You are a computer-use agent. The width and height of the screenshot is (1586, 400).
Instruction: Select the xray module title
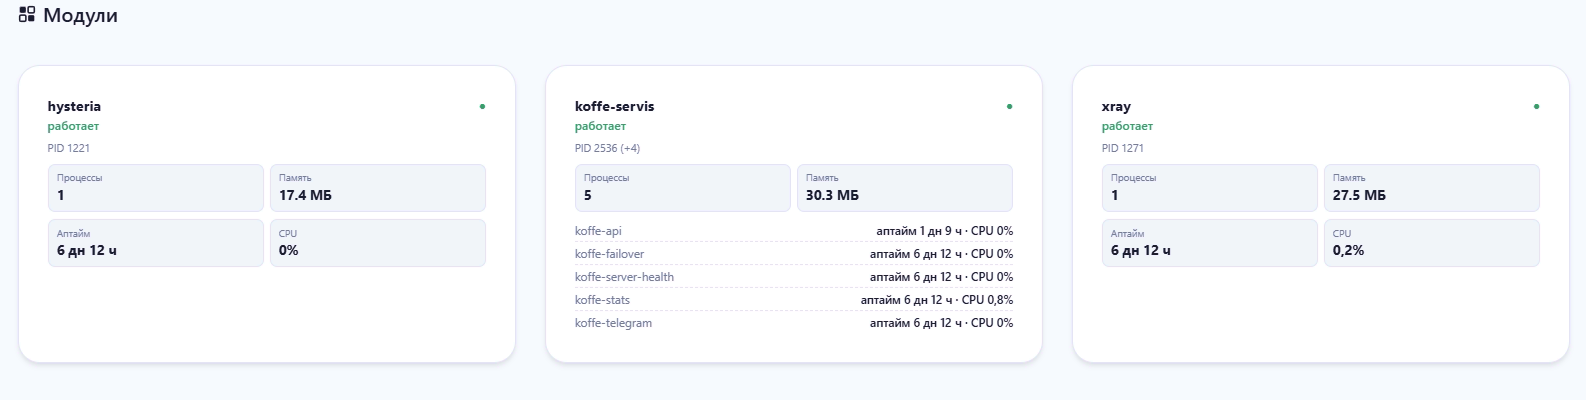click(1116, 106)
